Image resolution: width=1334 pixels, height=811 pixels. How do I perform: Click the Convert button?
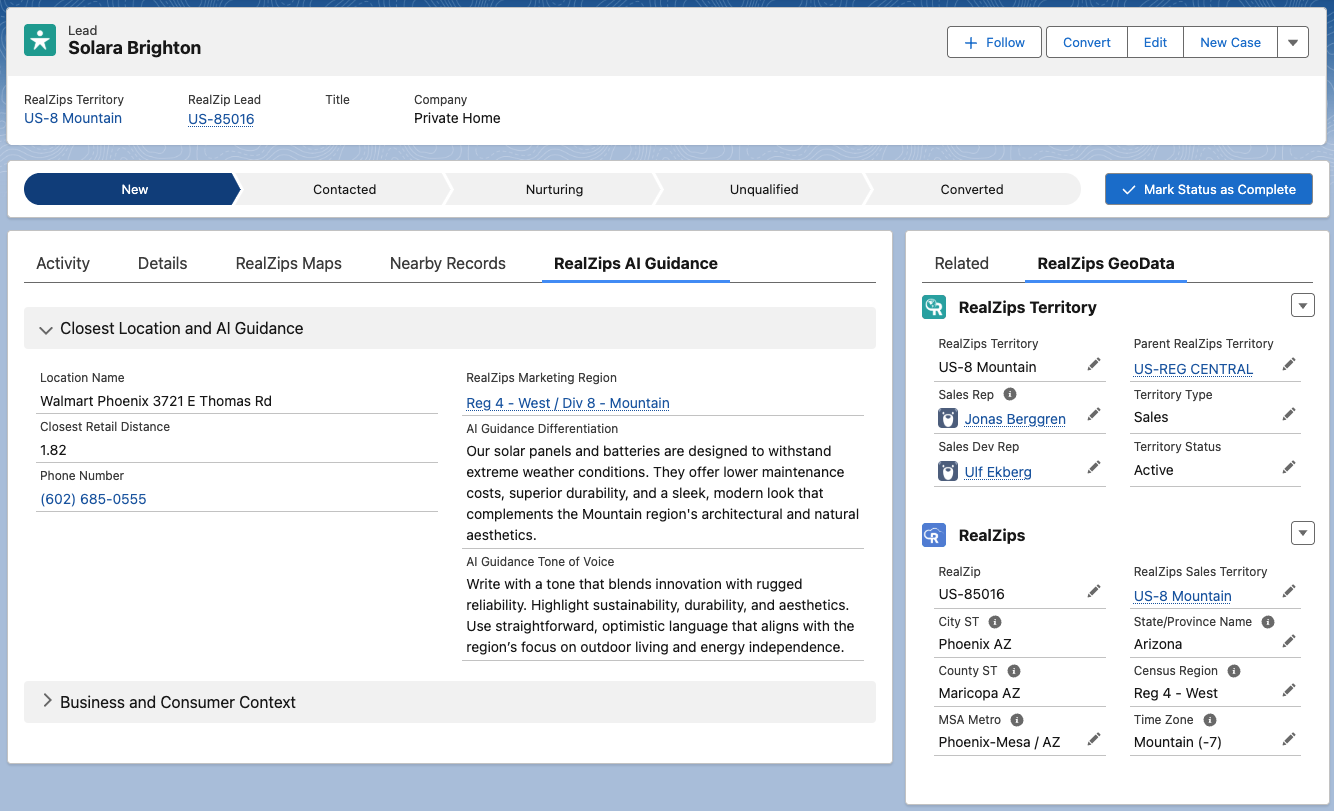tap(1087, 43)
